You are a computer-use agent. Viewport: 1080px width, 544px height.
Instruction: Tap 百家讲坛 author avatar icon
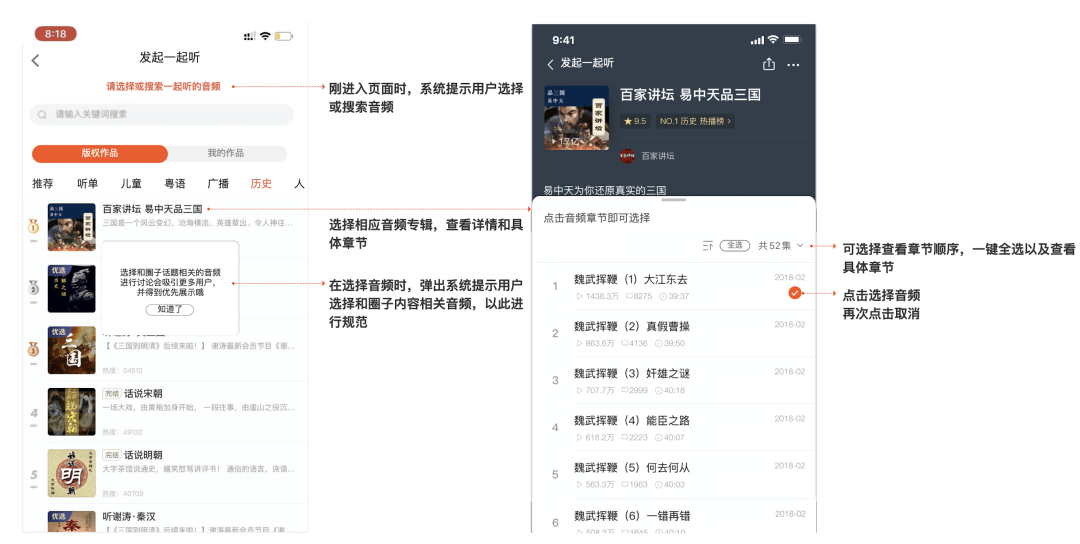point(627,156)
